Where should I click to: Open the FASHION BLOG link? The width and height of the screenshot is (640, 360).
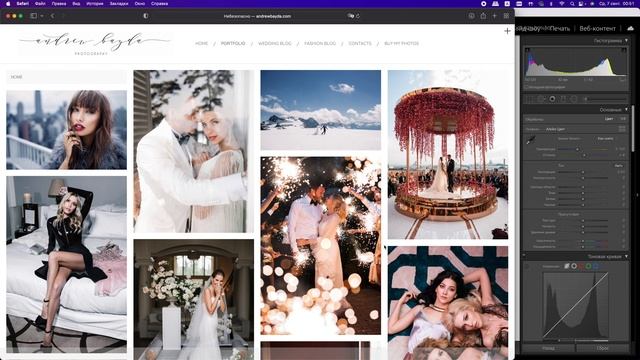[320, 43]
